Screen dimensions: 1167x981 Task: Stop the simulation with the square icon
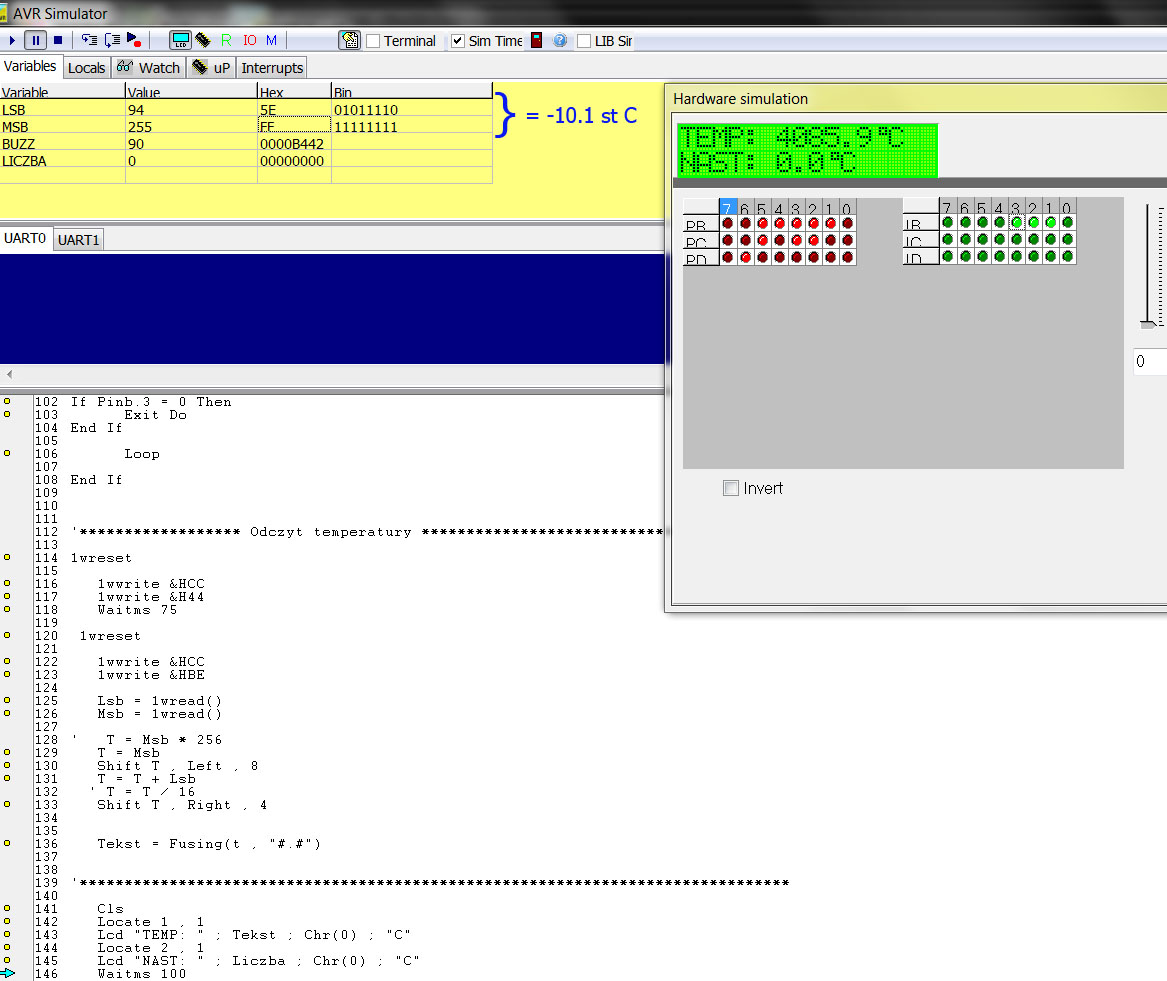pyautogui.click(x=58, y=40)
